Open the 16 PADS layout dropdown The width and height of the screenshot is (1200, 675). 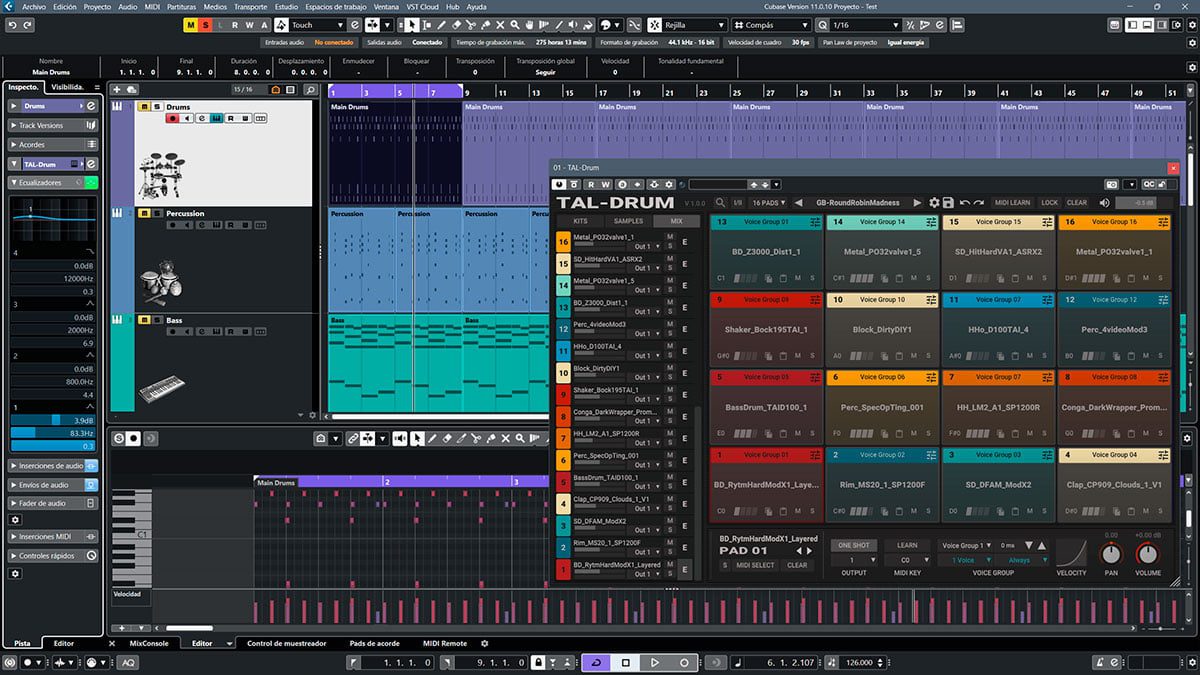pos(769,203)
